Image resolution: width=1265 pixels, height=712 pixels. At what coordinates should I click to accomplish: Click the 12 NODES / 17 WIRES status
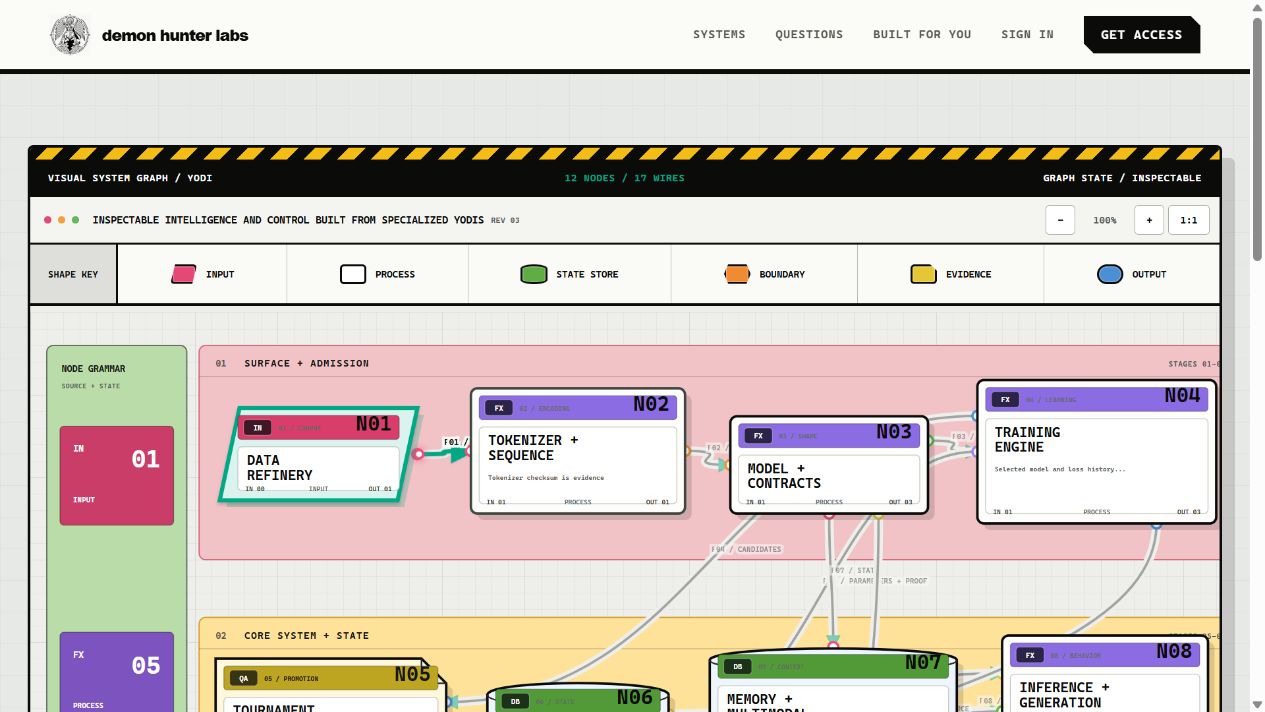pyautogui.click(x=625, y=178)
